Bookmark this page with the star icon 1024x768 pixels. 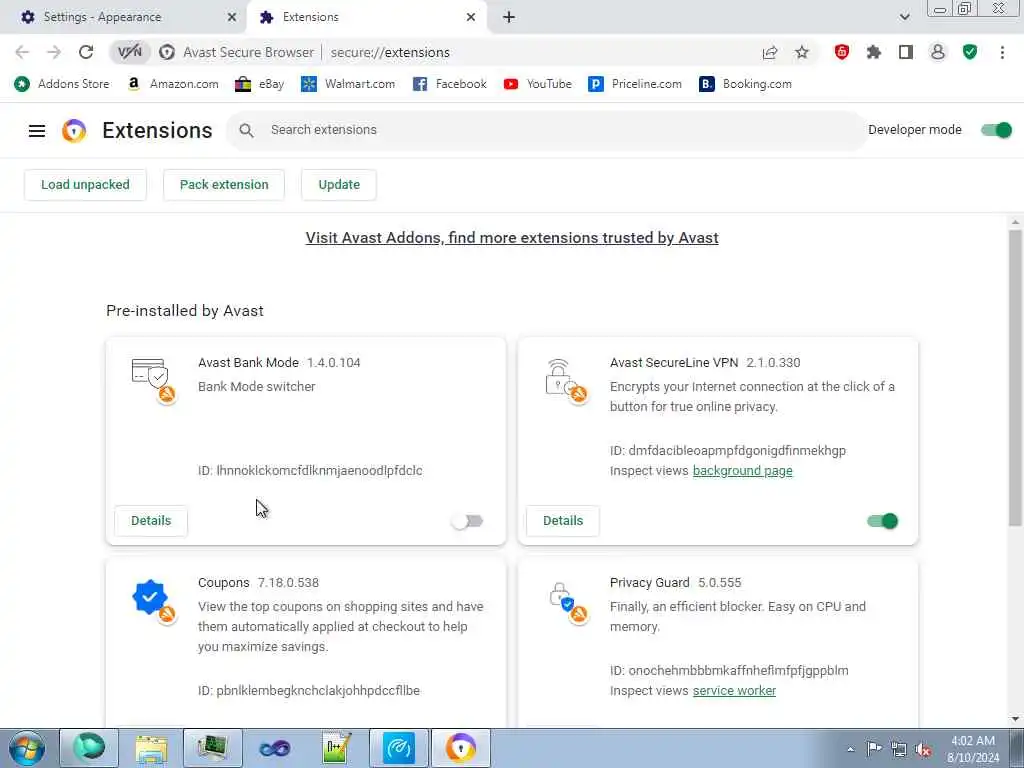point(802,52)
